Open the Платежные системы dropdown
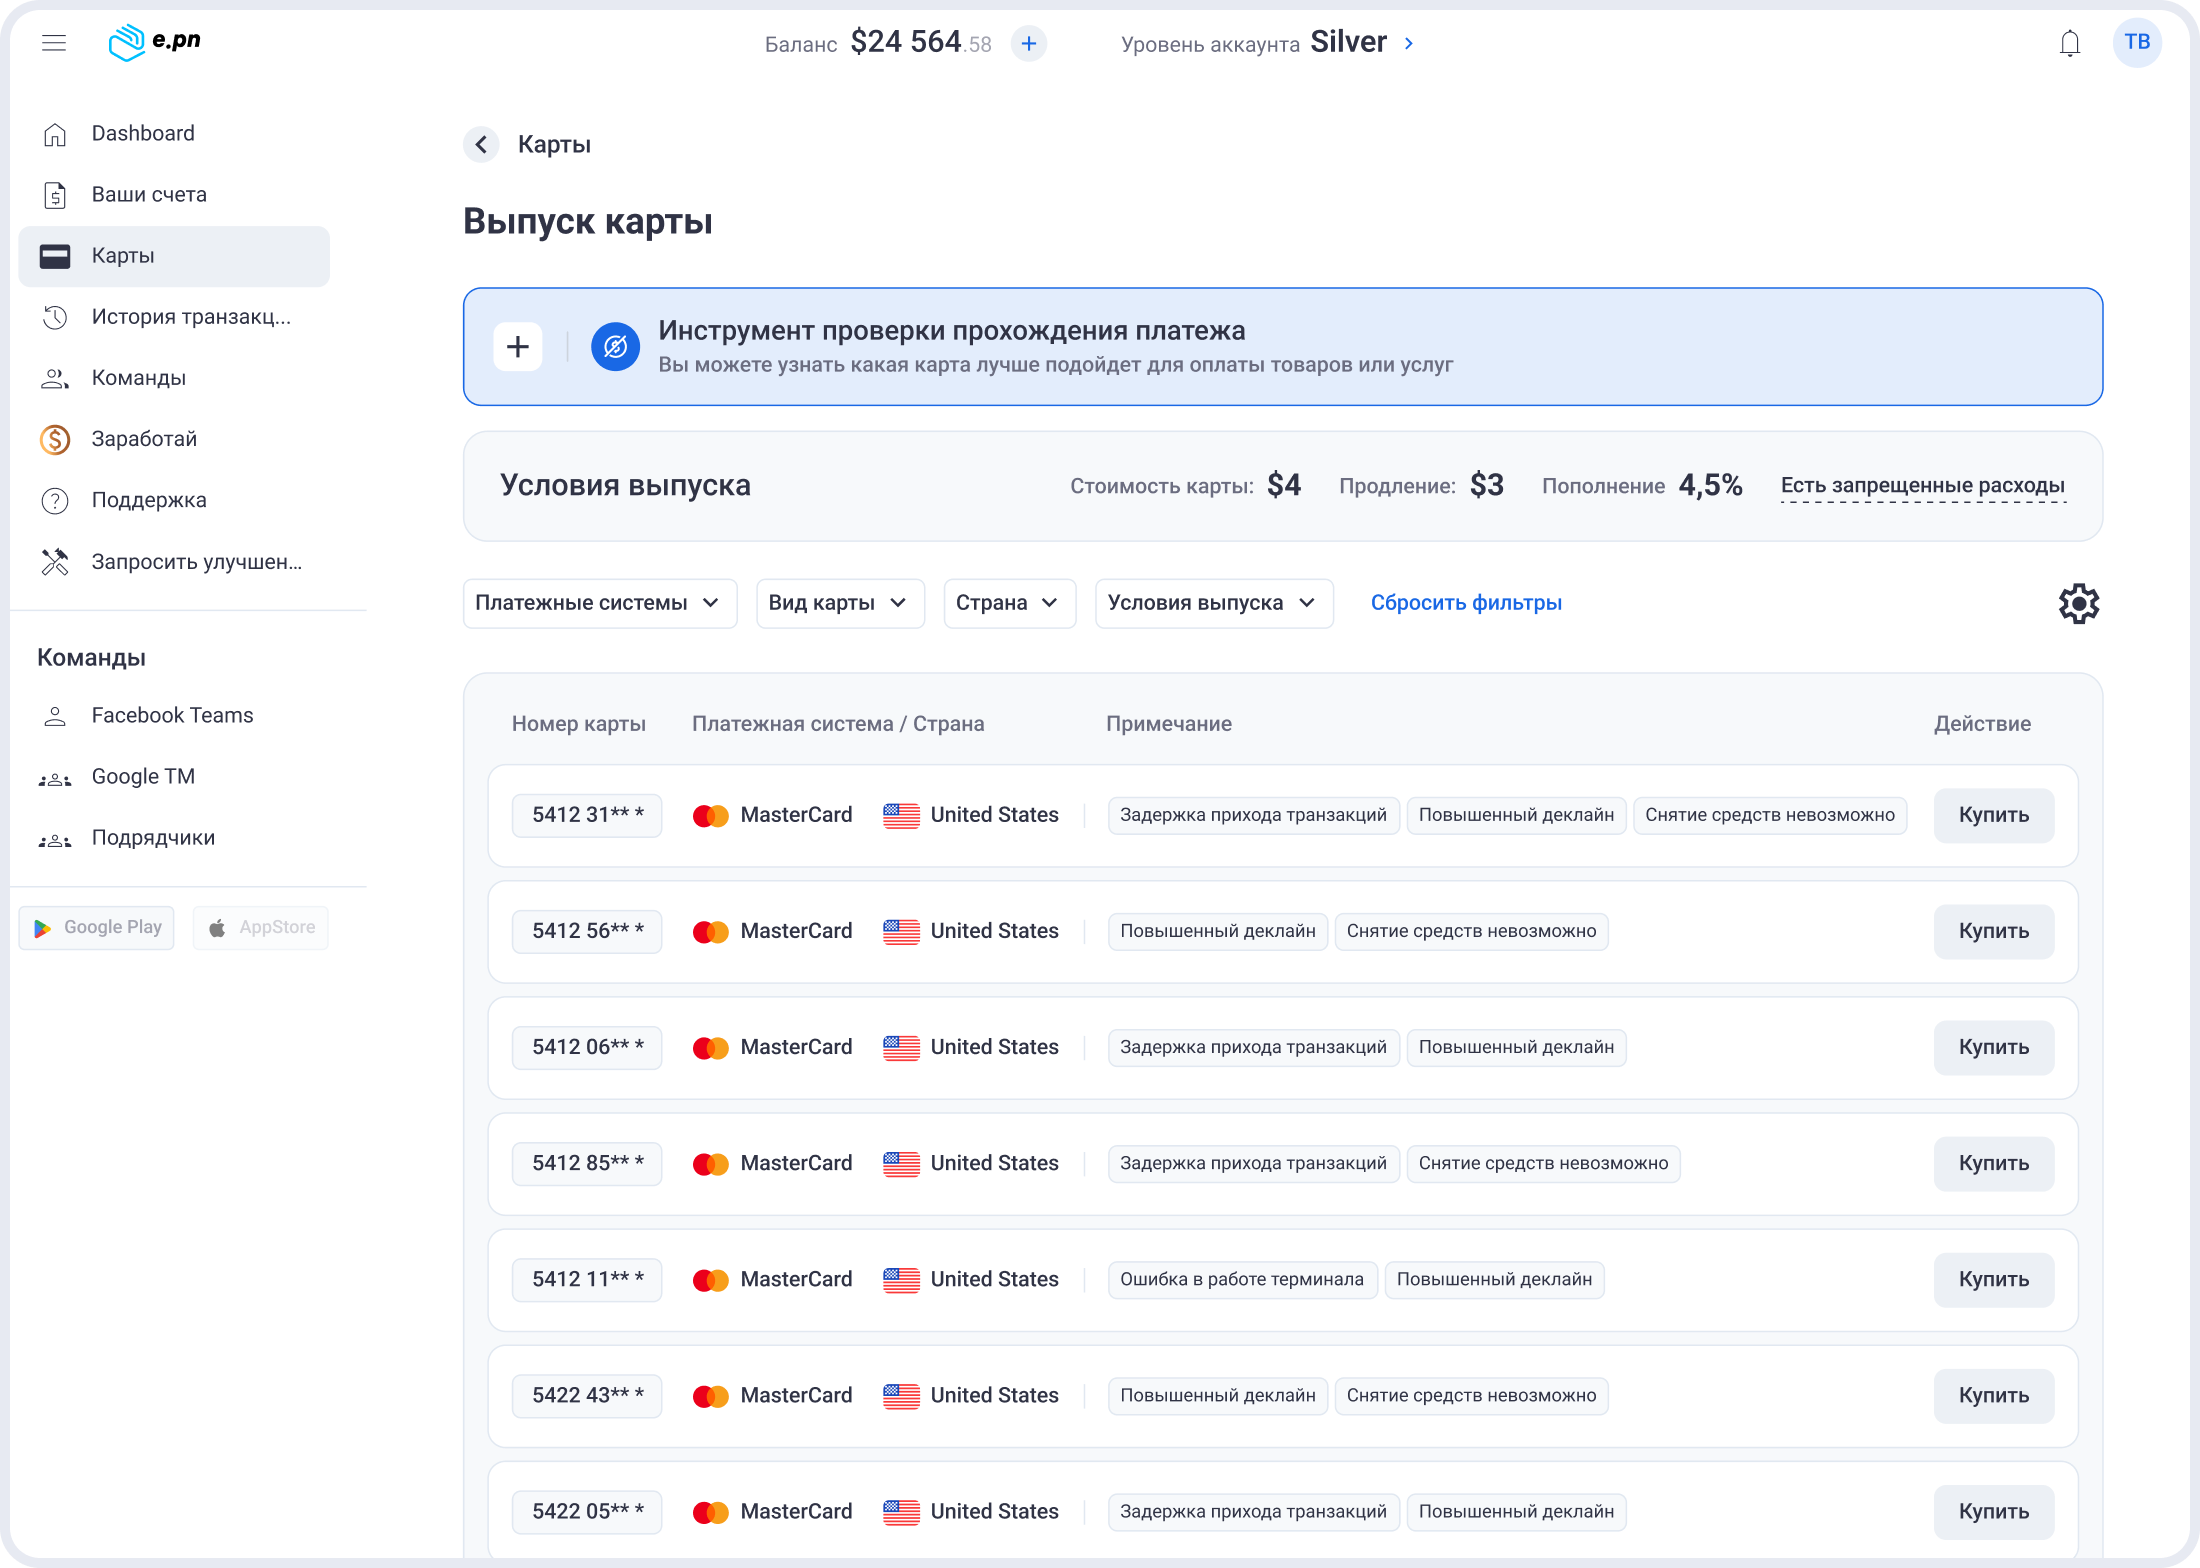 pyautogui.click(x=599, y=603)
